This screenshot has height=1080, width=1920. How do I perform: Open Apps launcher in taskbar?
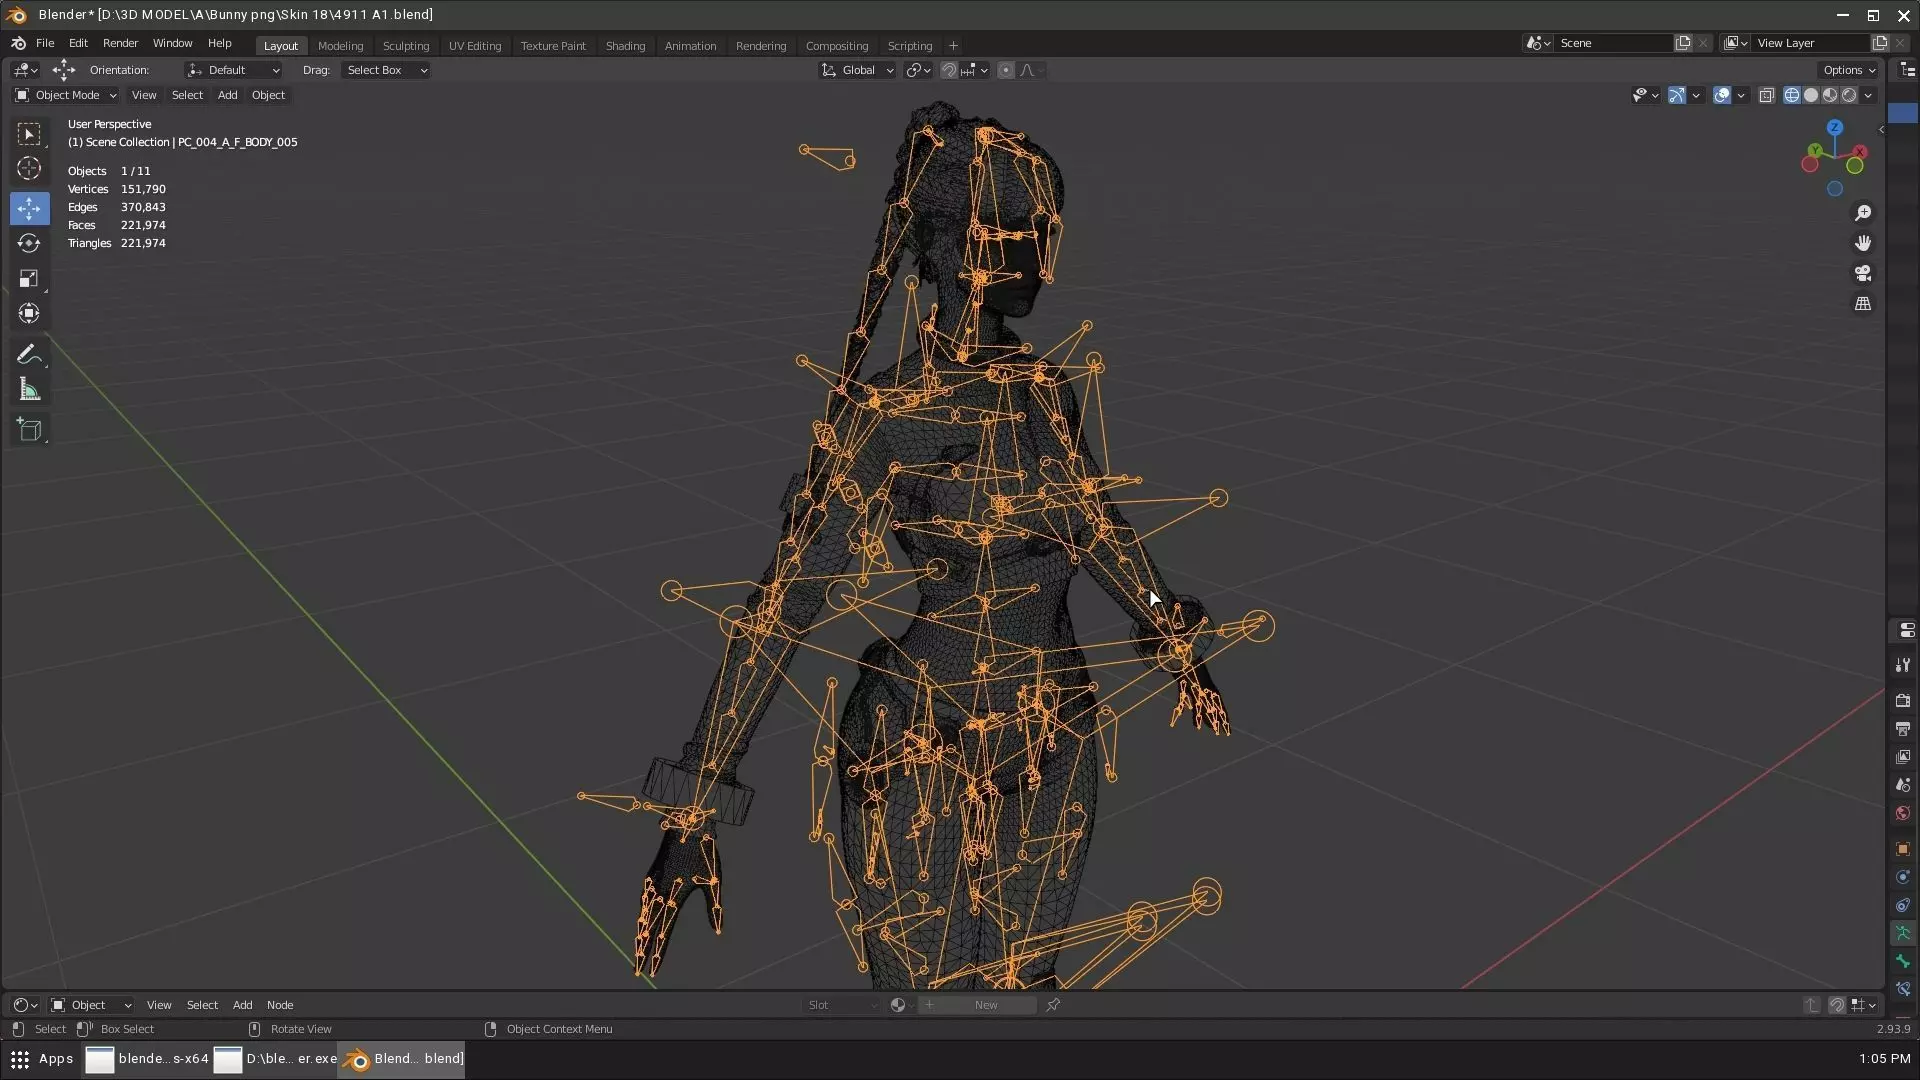click(x=41, y=1059)
